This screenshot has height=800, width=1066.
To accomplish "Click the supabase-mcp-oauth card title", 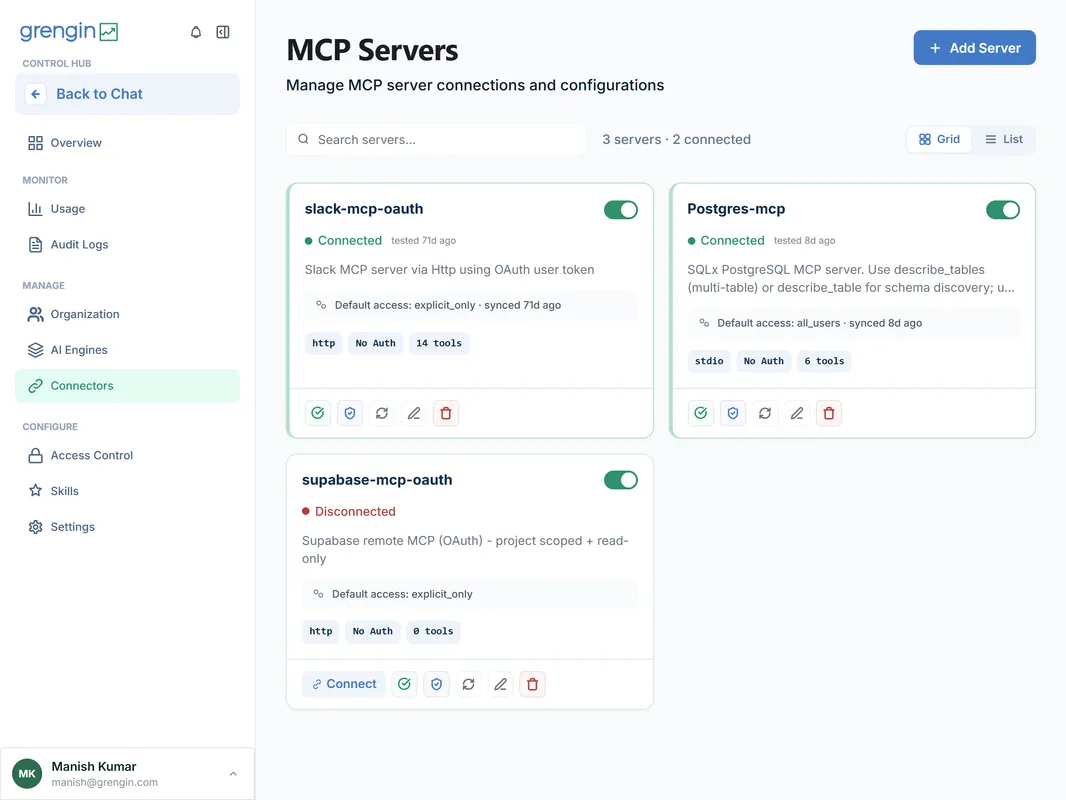I will [x=377, y=480].
